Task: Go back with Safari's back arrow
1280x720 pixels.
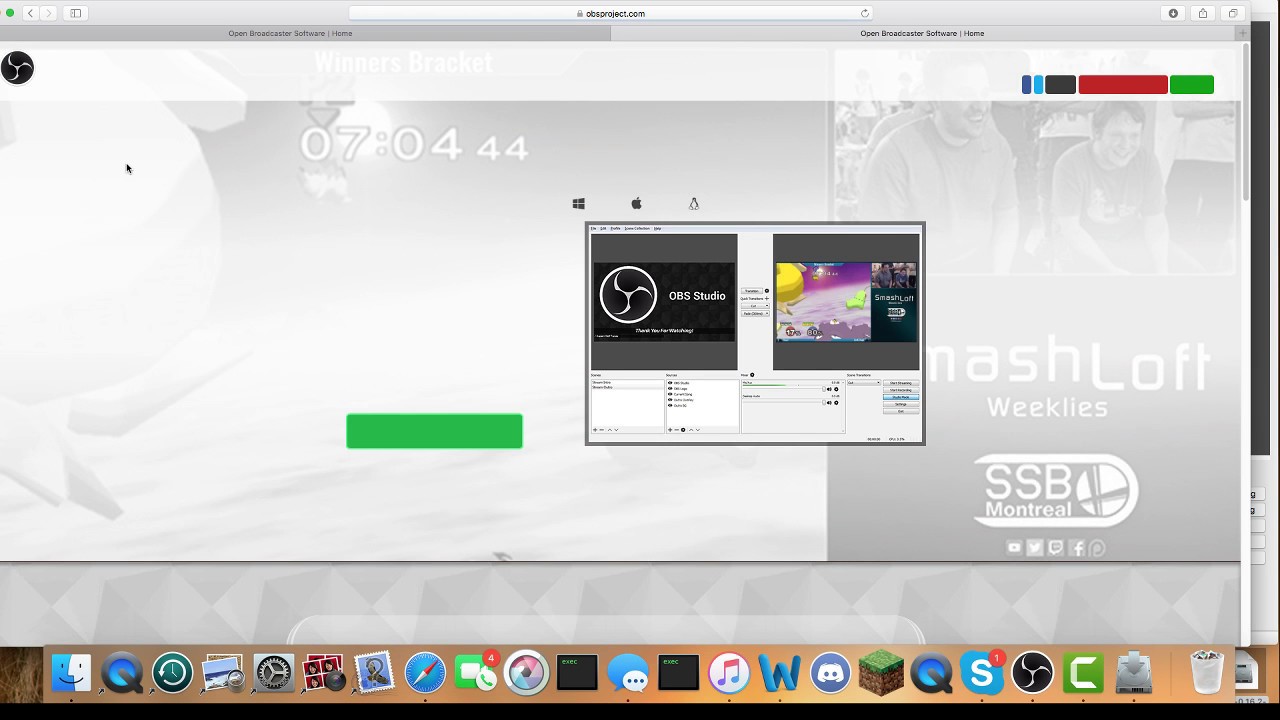Action: (30, 13)
